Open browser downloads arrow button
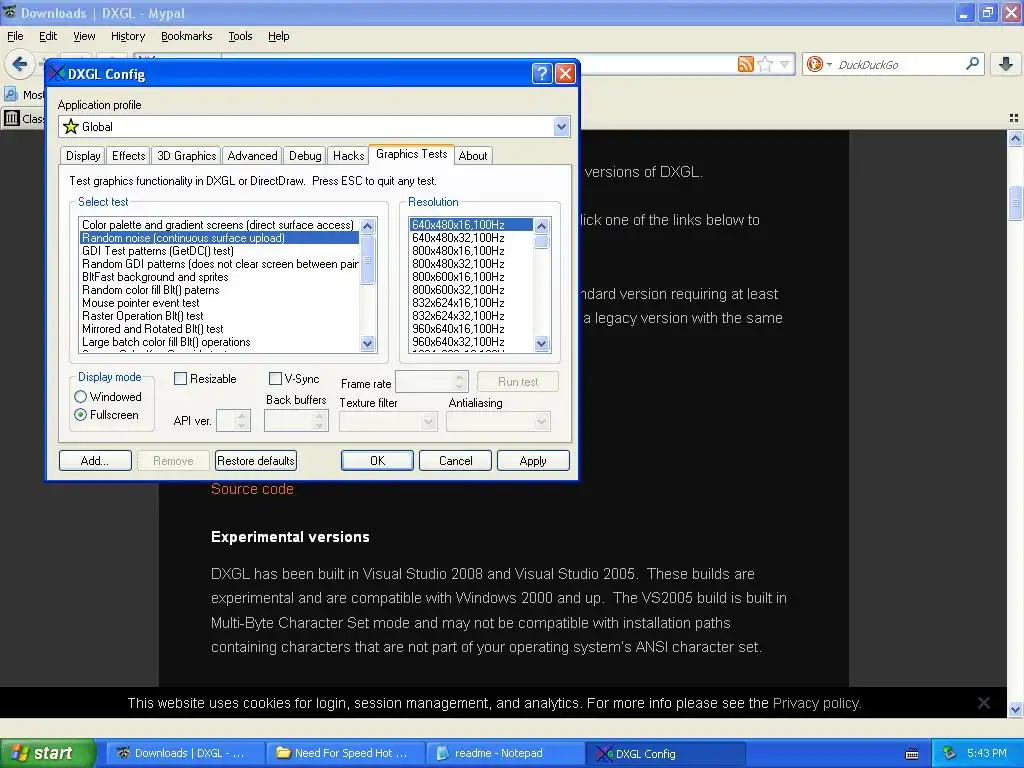The width and height of the screenshot is (1024, 768). coord(1006,64)
